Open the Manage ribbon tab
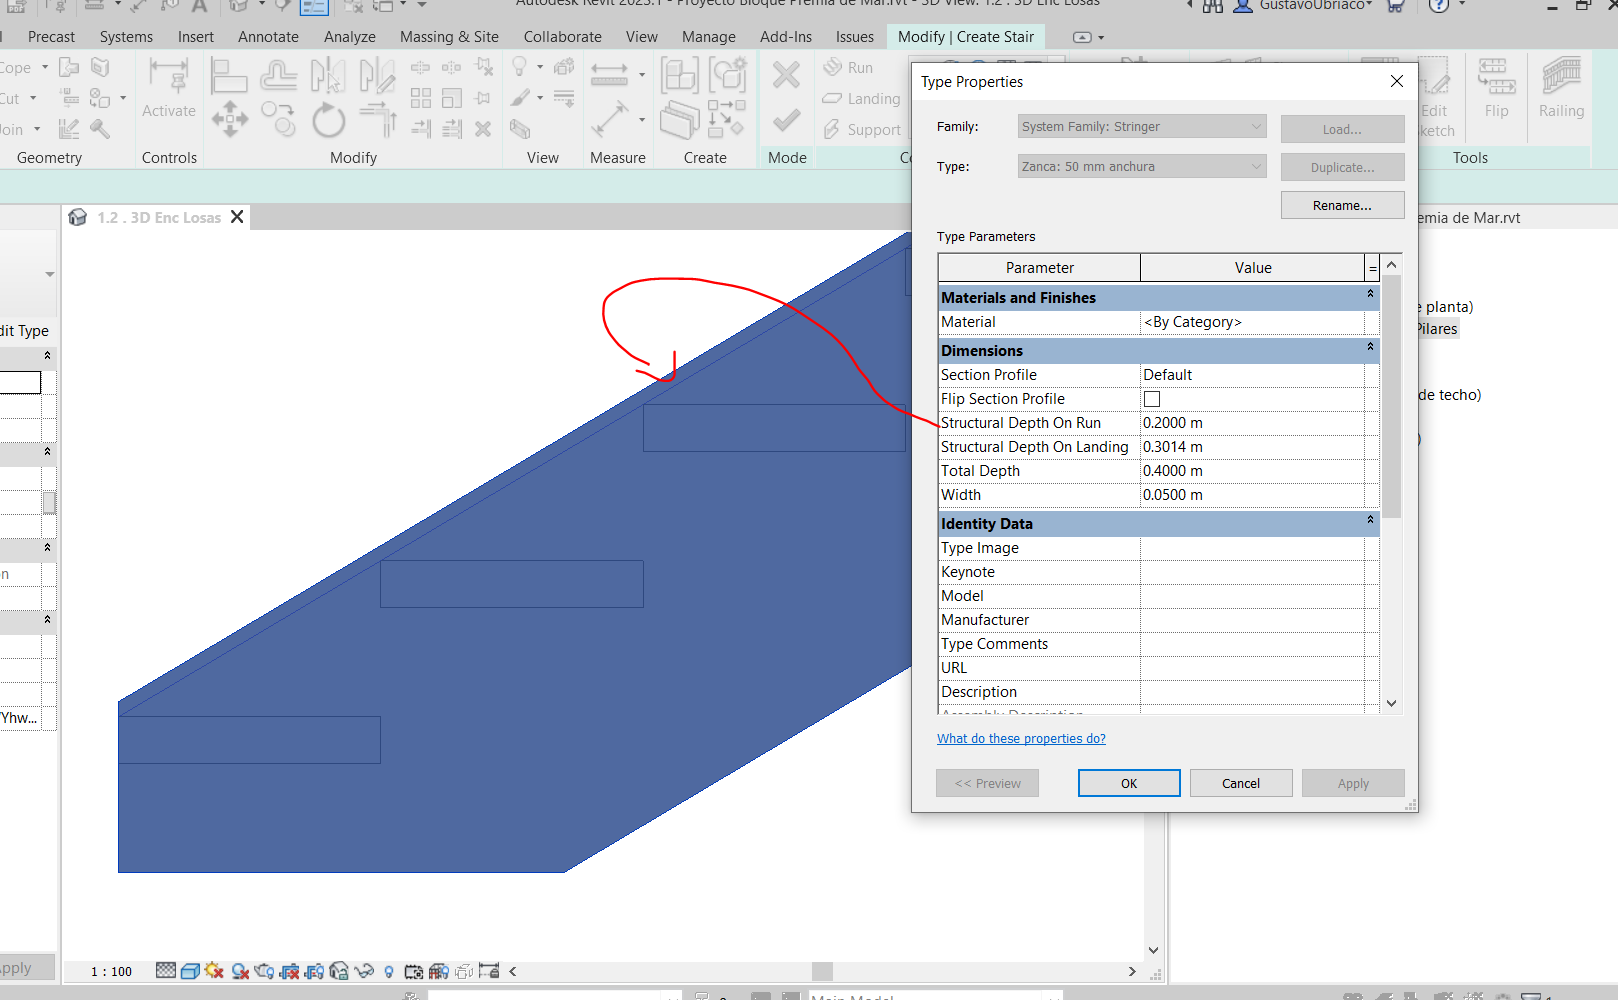The image size is (1618, 1000). pyautogui.click(x=708, y=37)
